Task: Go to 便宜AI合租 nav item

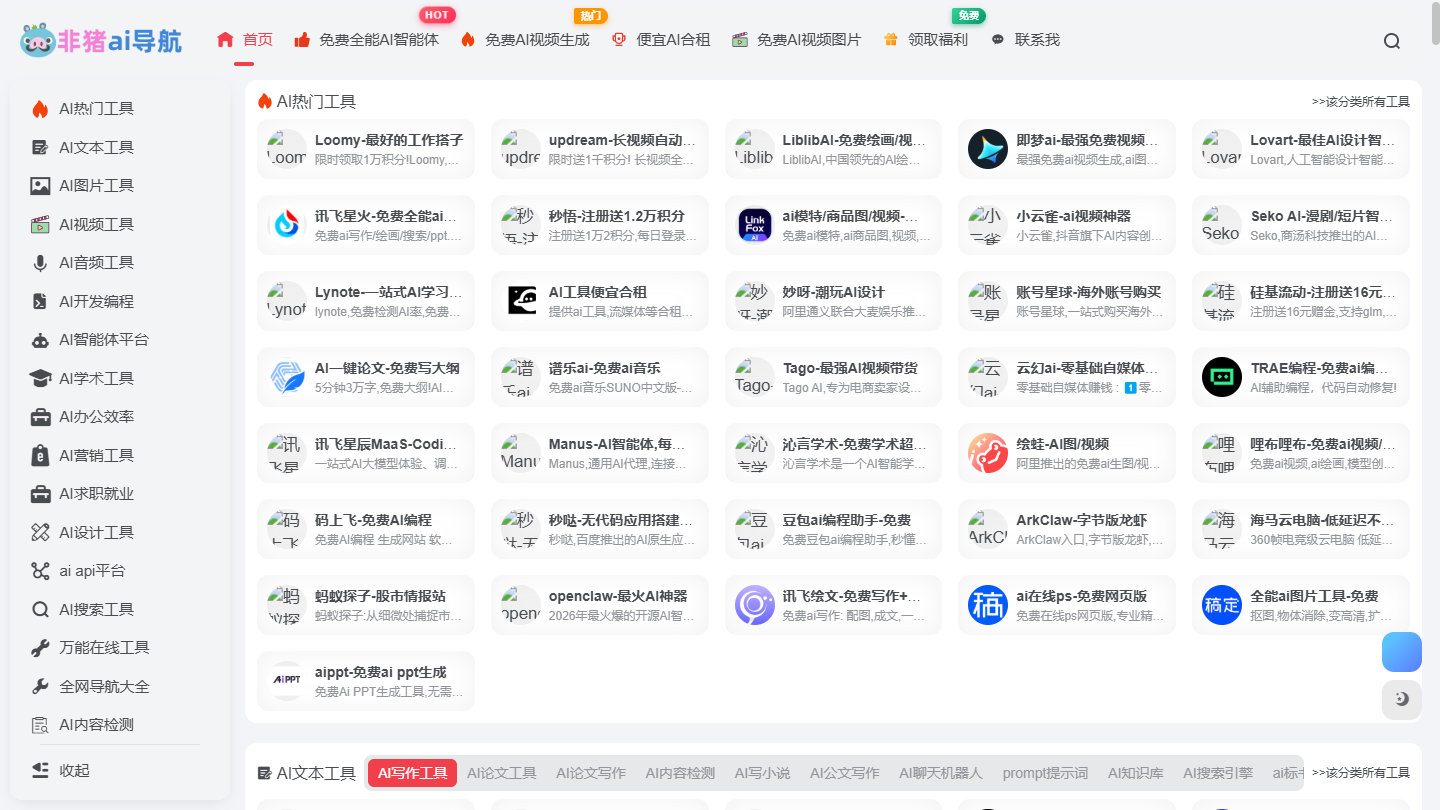Action: tap(661, 40)
